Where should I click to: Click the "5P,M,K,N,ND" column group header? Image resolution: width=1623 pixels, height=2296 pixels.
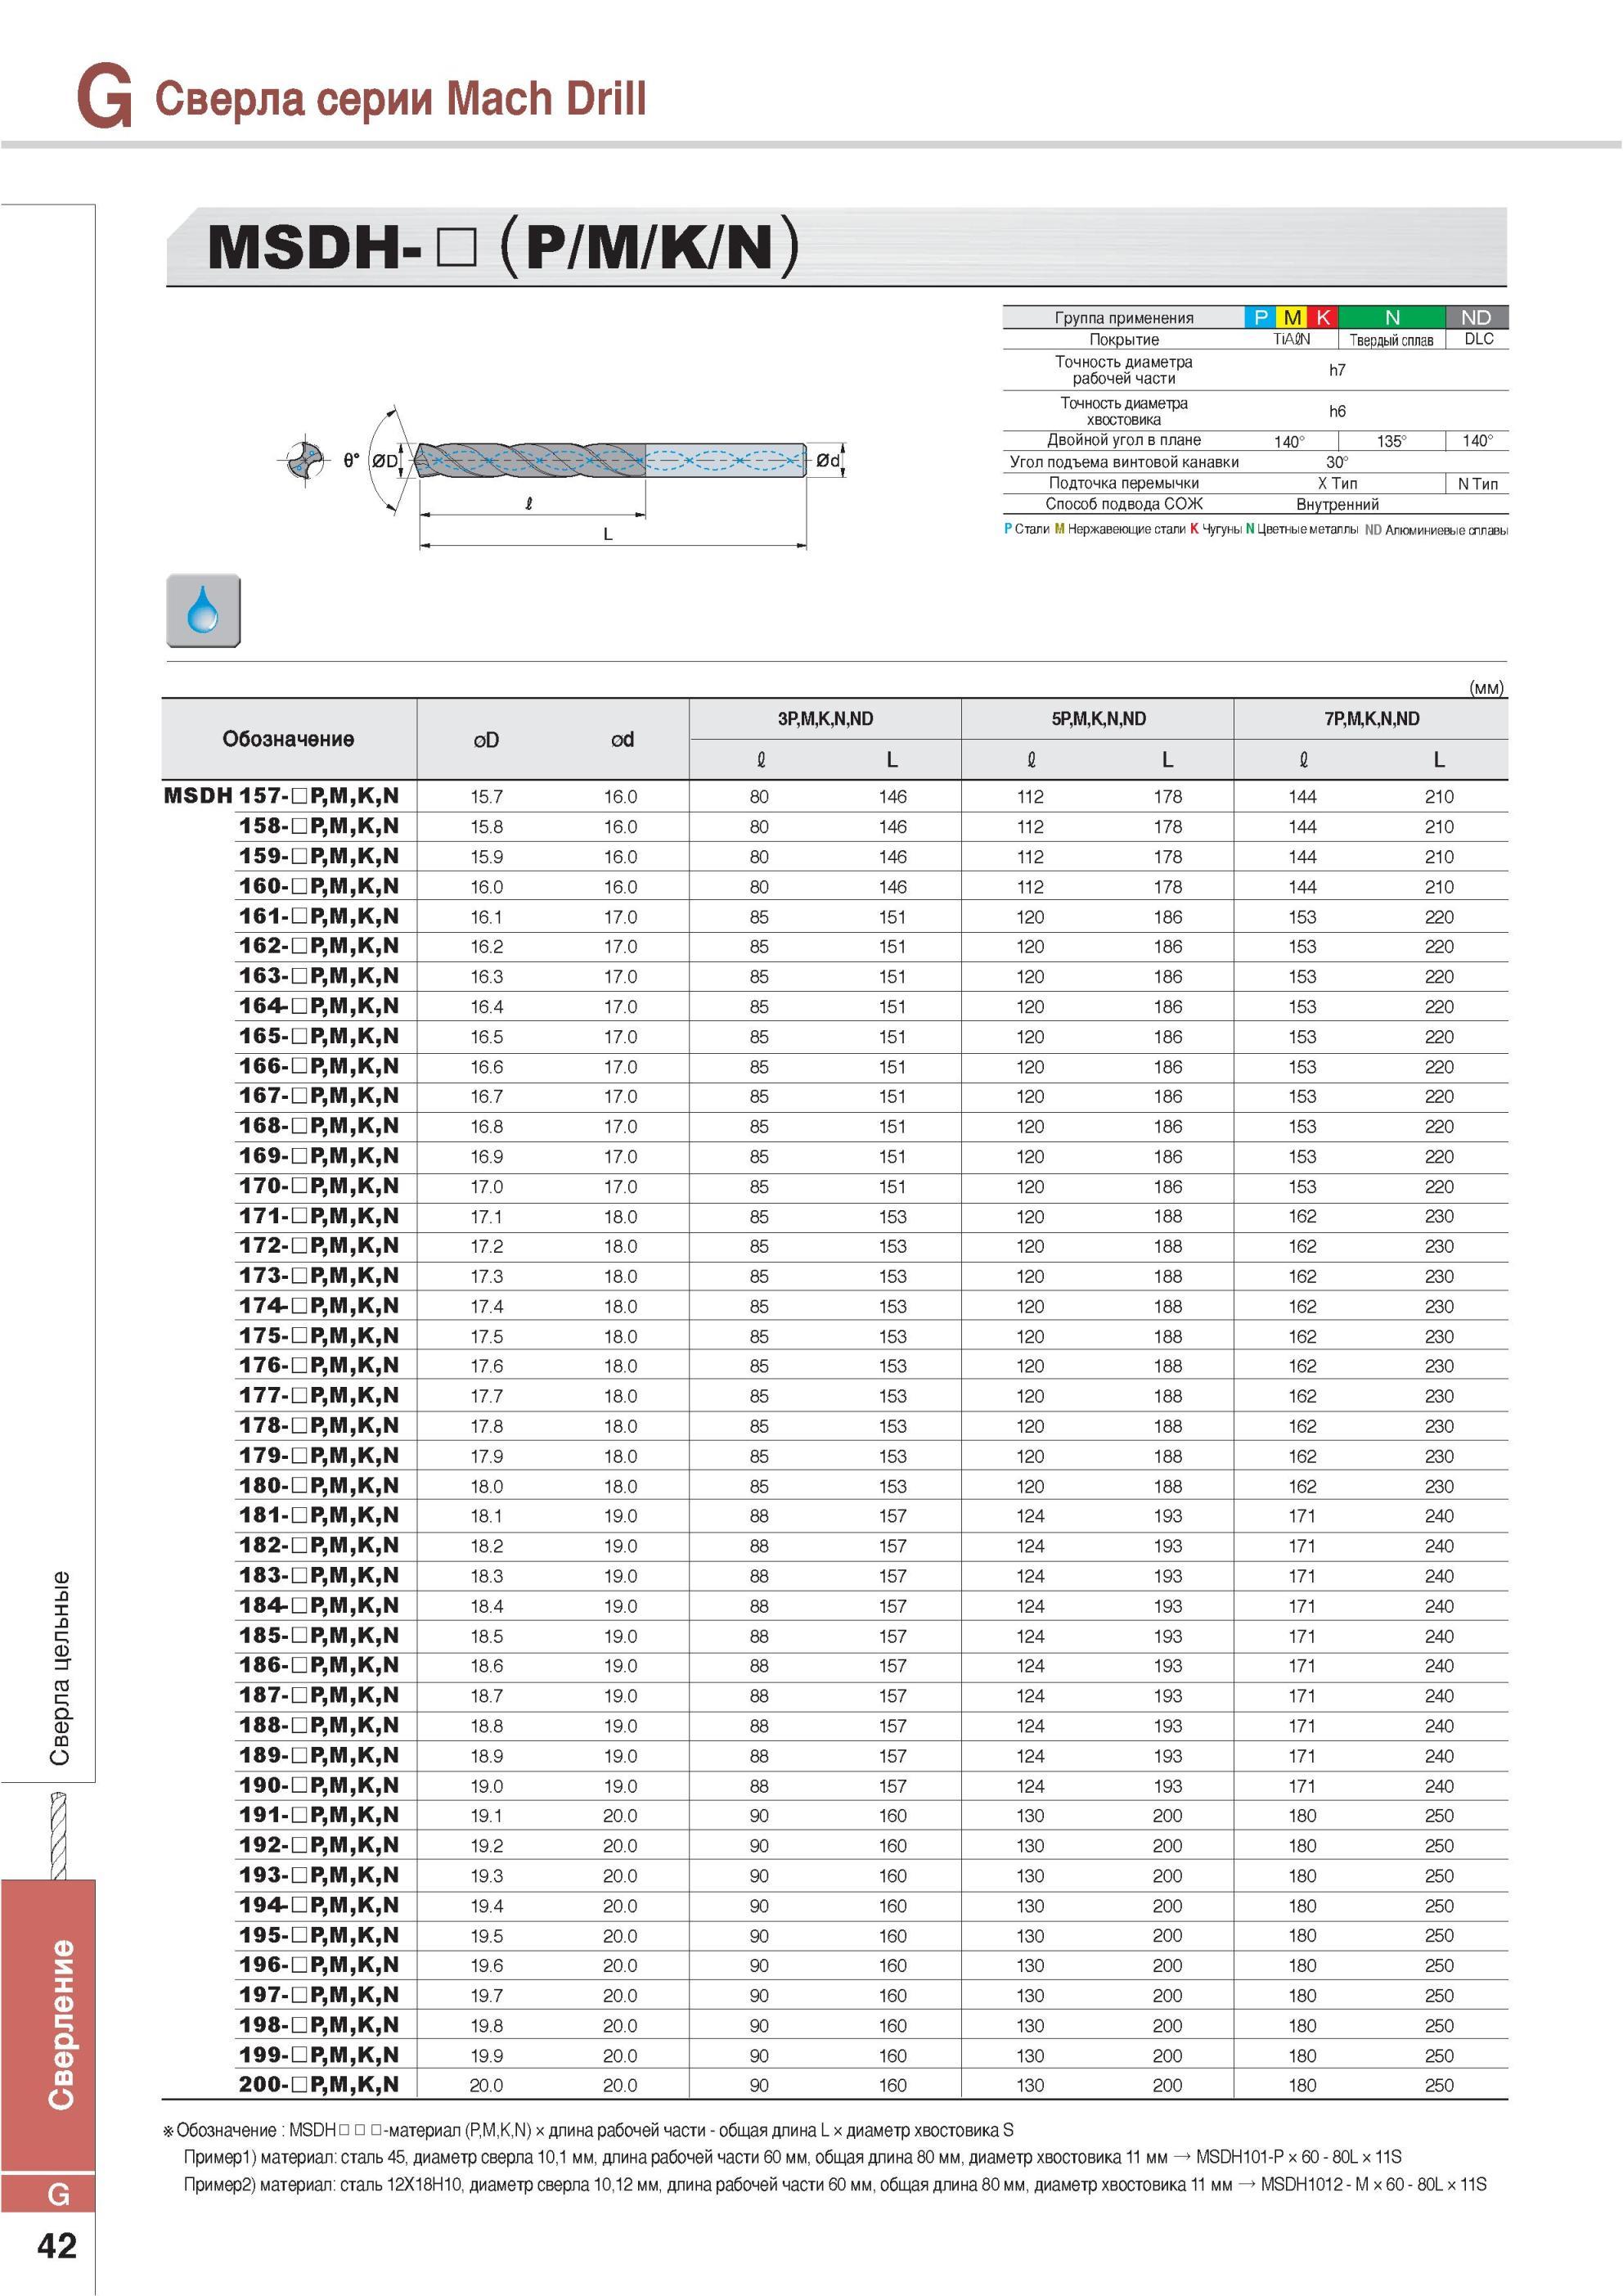1098,719
